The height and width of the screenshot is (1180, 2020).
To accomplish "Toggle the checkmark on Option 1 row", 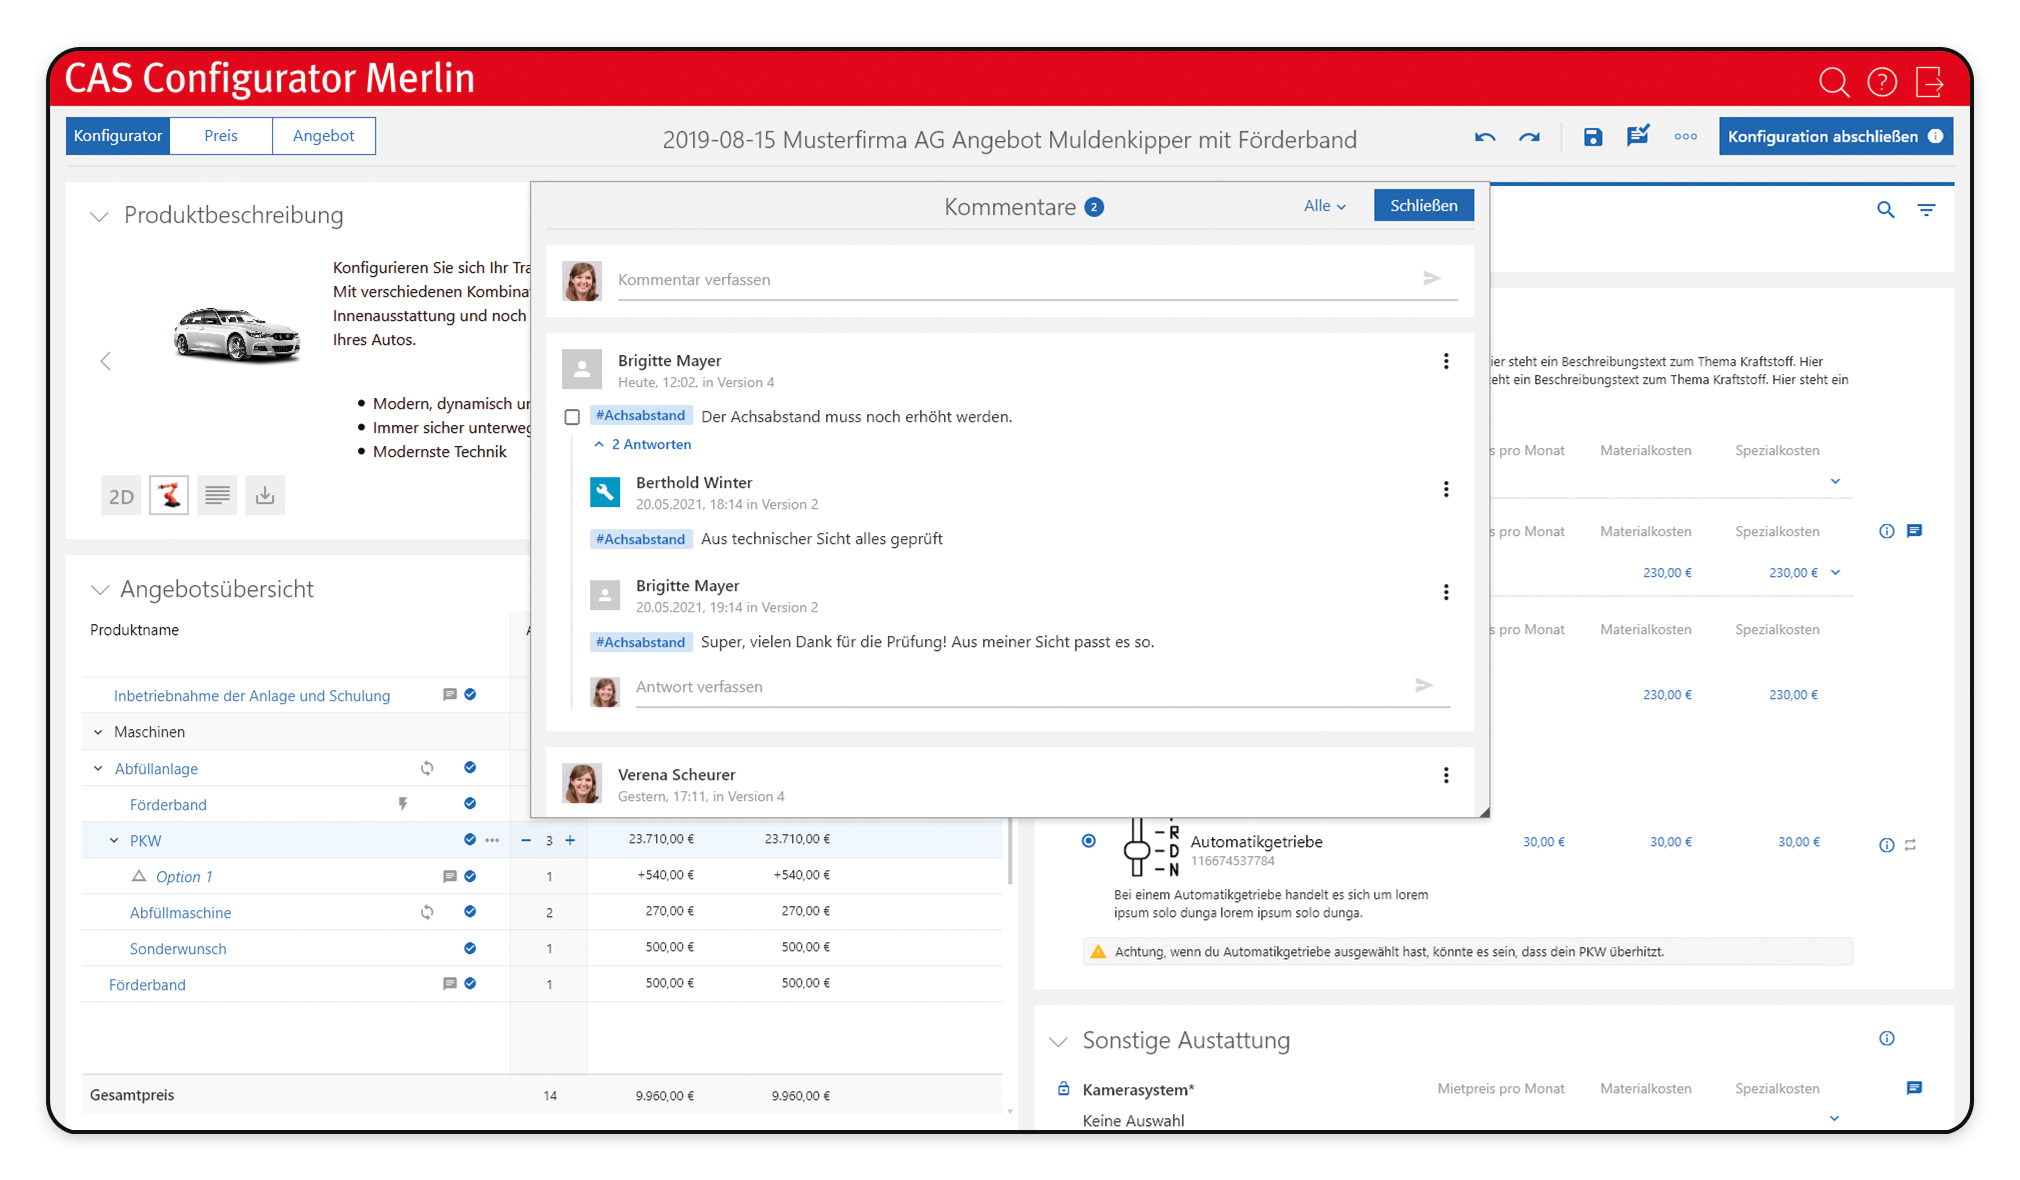I will 470,875.
